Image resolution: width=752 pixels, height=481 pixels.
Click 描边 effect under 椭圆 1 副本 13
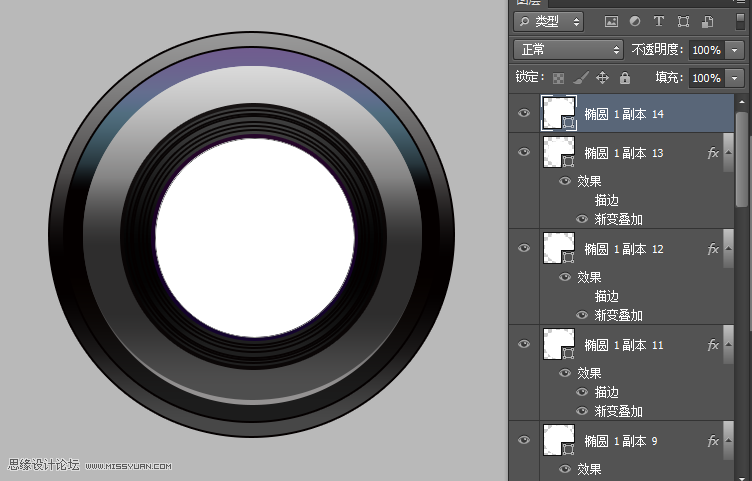[x=607, y=200]
